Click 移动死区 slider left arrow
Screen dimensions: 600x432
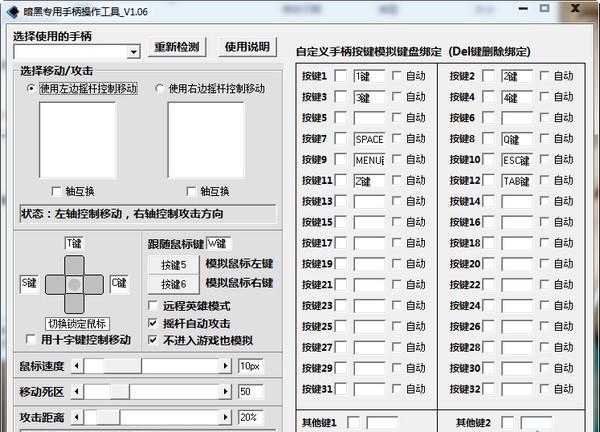(x=77, y=391)
